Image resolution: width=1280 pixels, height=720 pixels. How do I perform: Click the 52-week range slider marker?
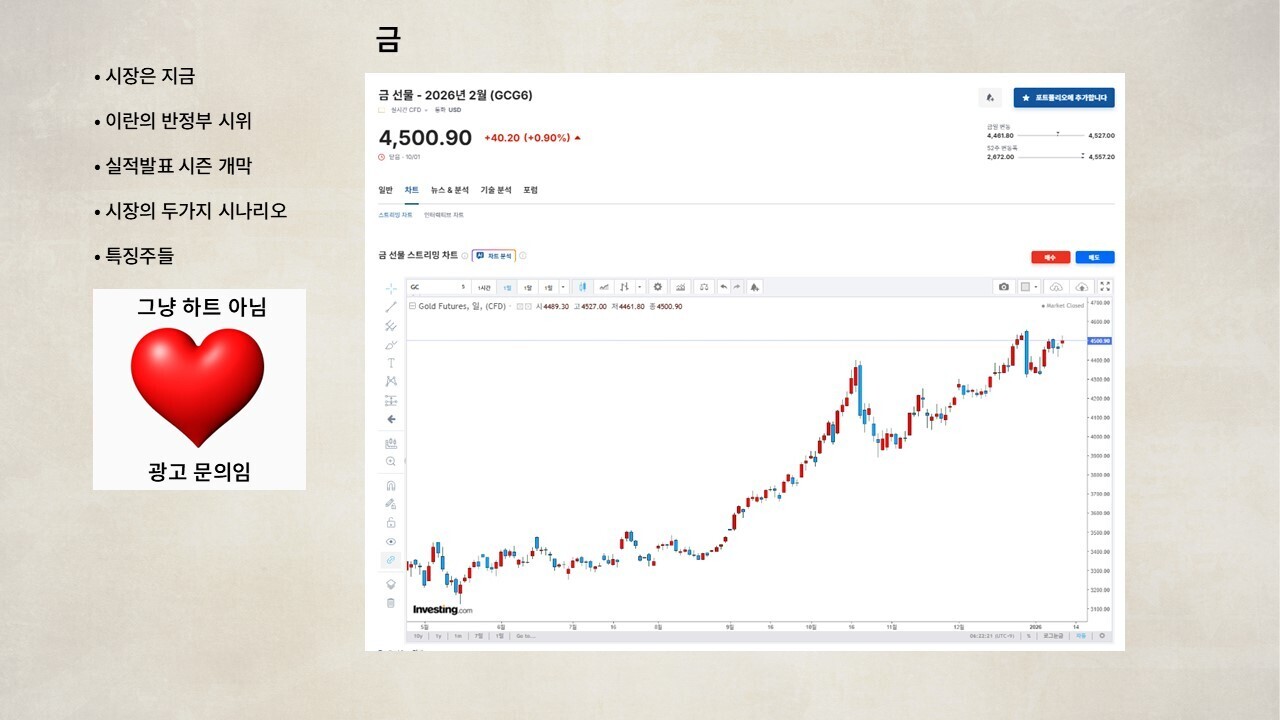(1082, 156)
